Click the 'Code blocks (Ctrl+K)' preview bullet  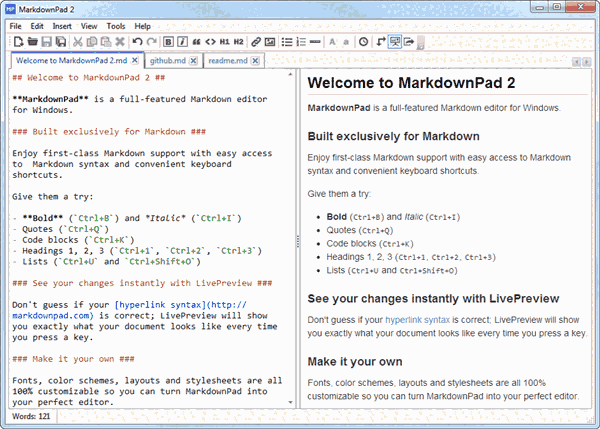pos(370,244)
